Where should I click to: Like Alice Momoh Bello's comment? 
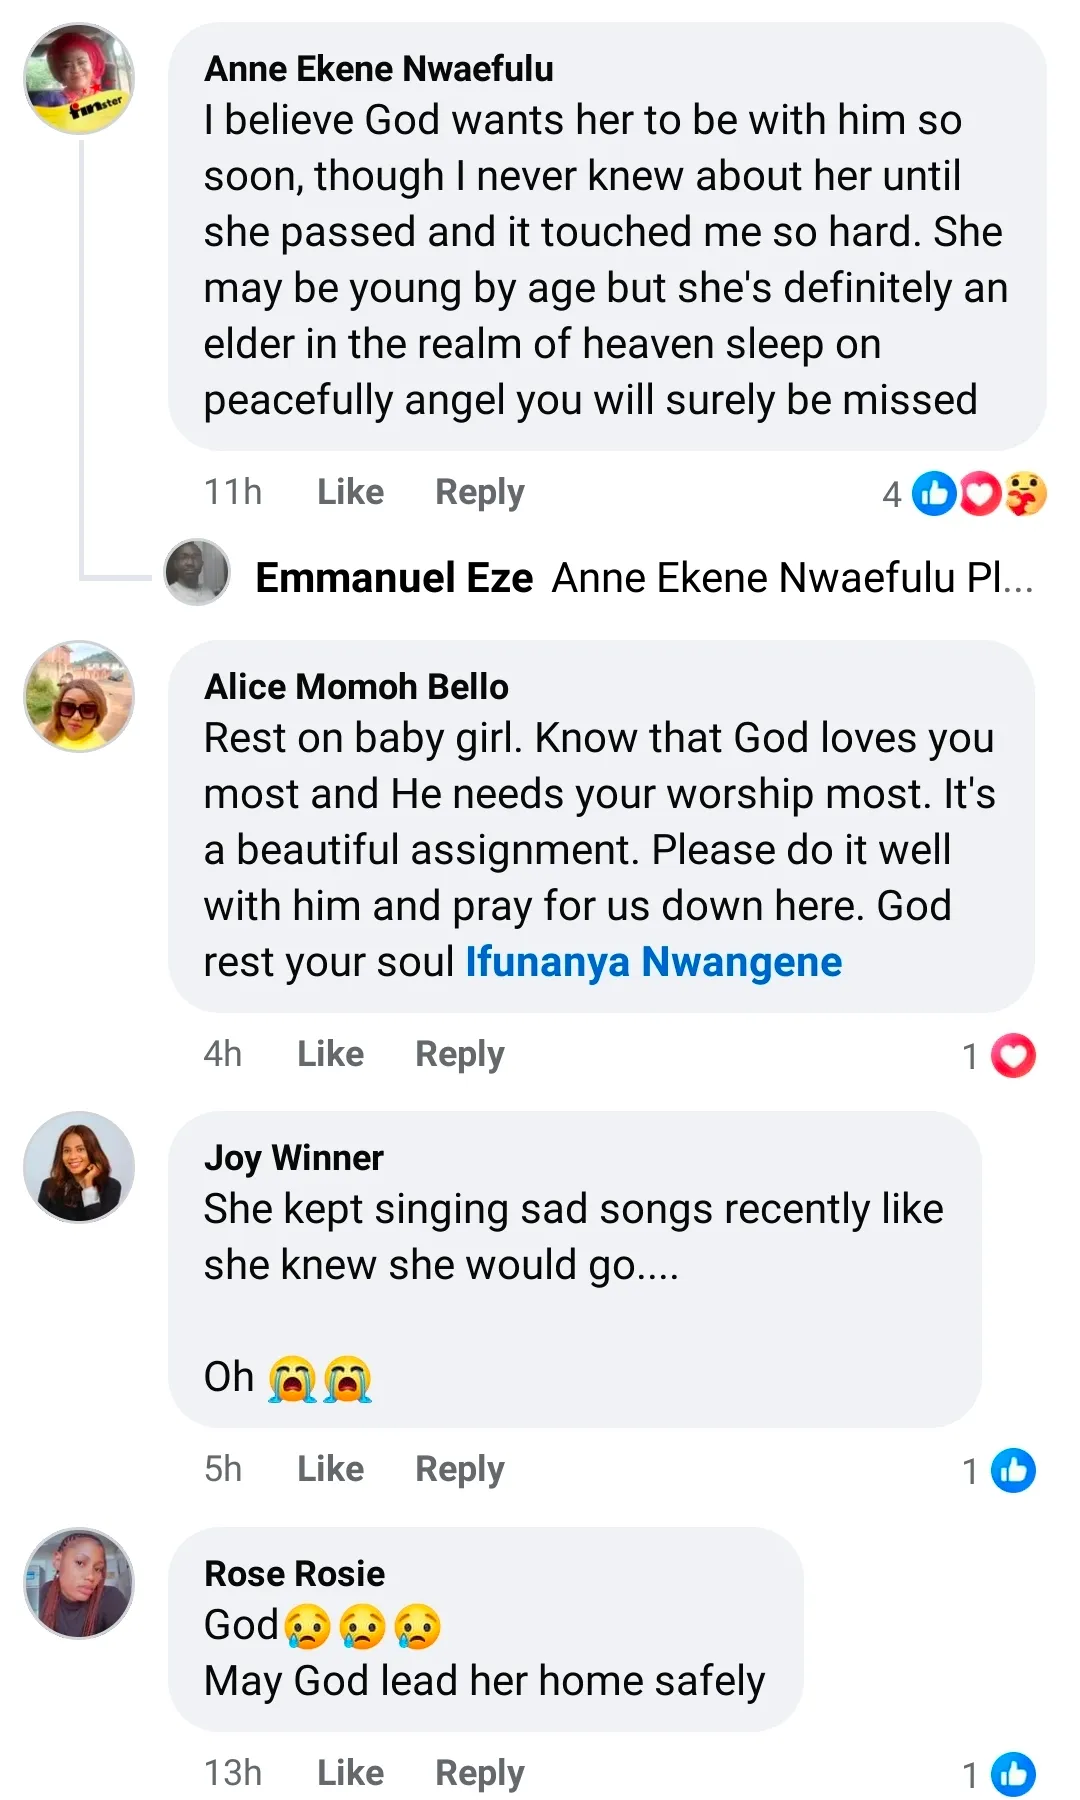point(330,1054)
